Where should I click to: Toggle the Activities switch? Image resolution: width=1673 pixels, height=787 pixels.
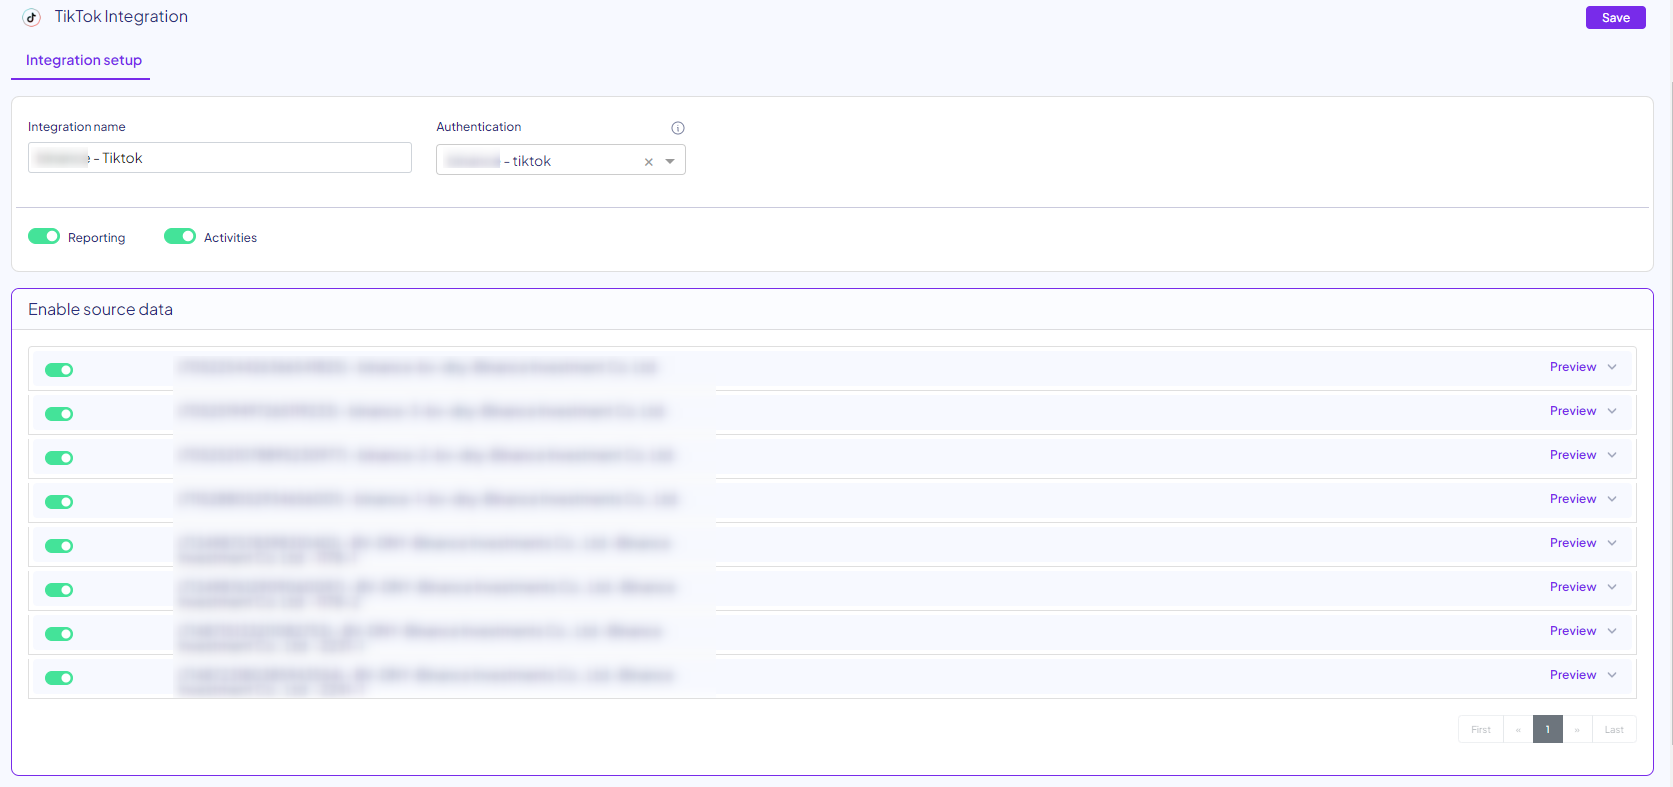pyautogui.click(x=180, y=236)
